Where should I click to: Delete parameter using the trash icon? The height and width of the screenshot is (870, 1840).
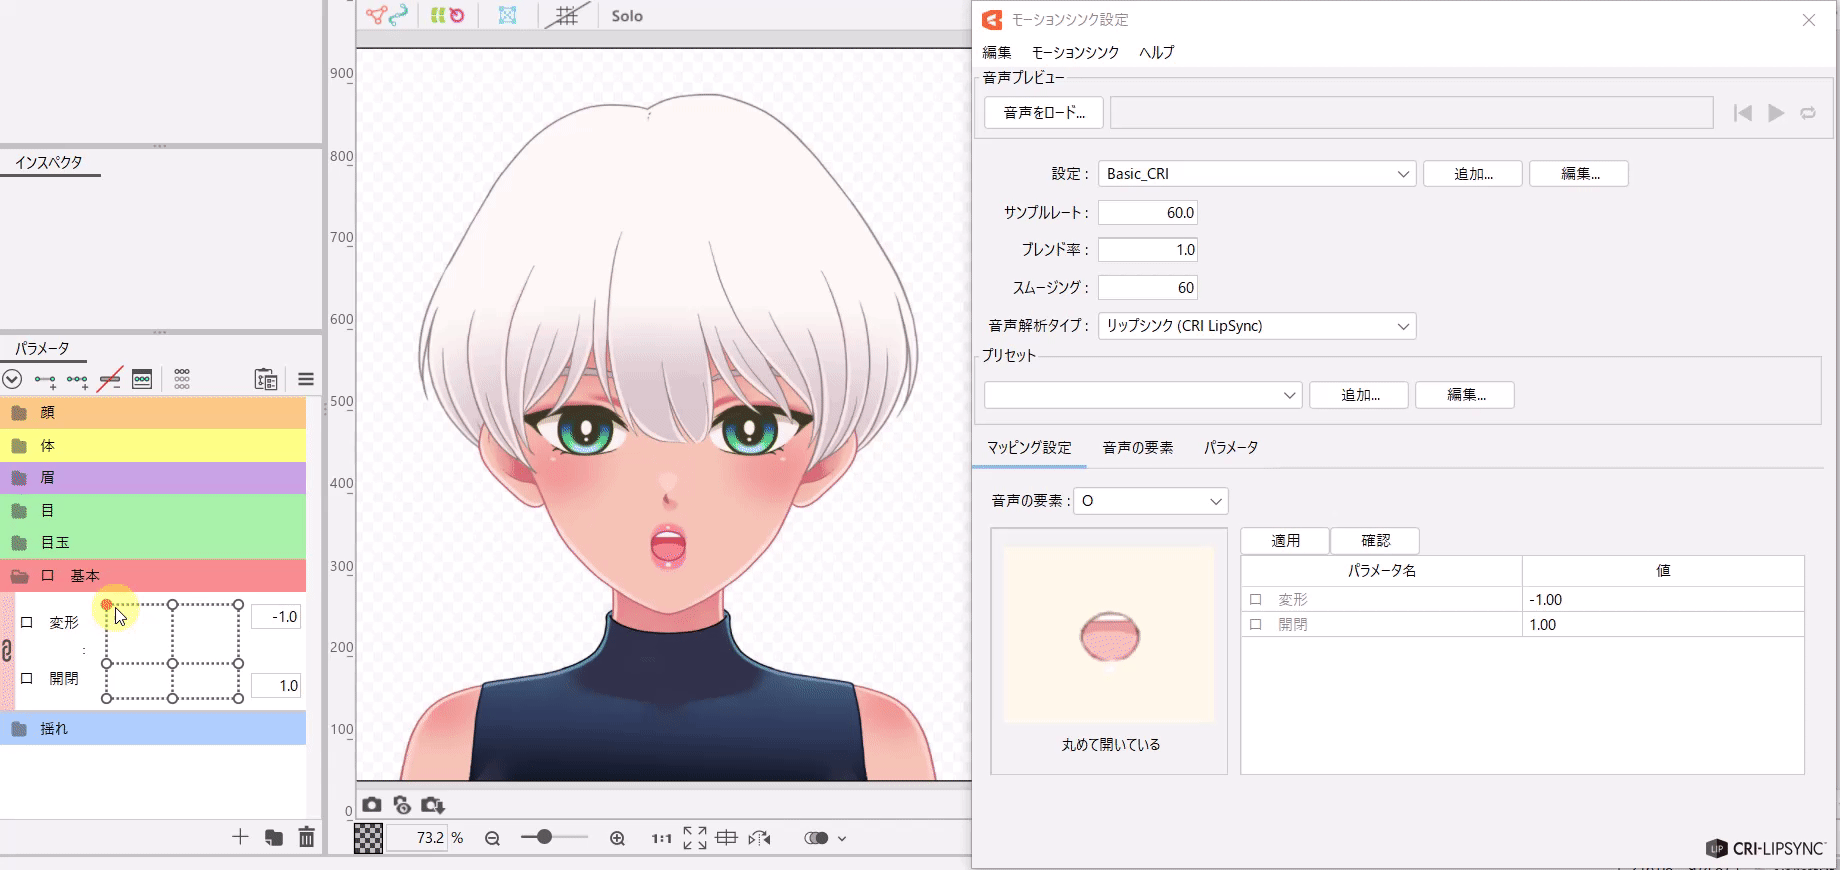click(306, 837)
